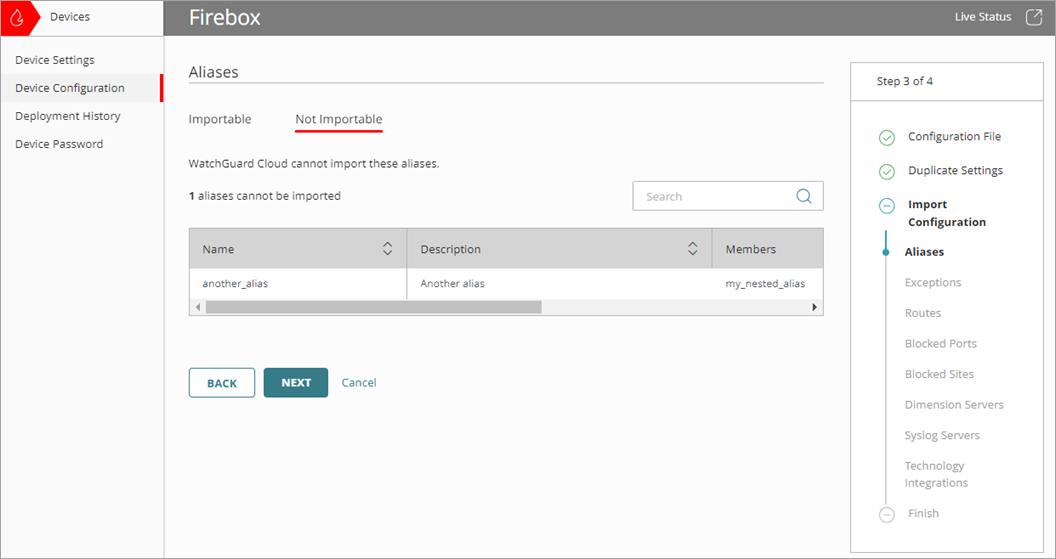Click the Technology Integrations substep
1056x559 pixels.
click(936, 474)
